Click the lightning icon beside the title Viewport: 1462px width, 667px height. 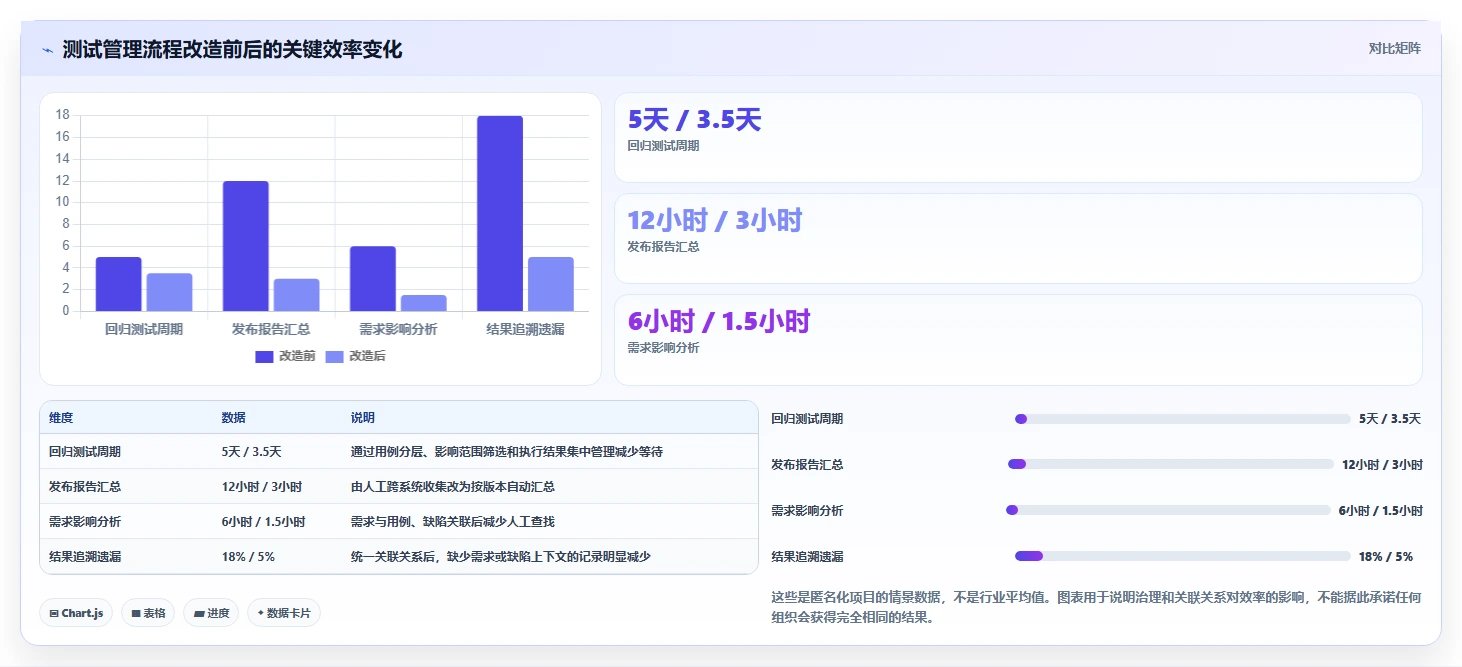[47, 50]
